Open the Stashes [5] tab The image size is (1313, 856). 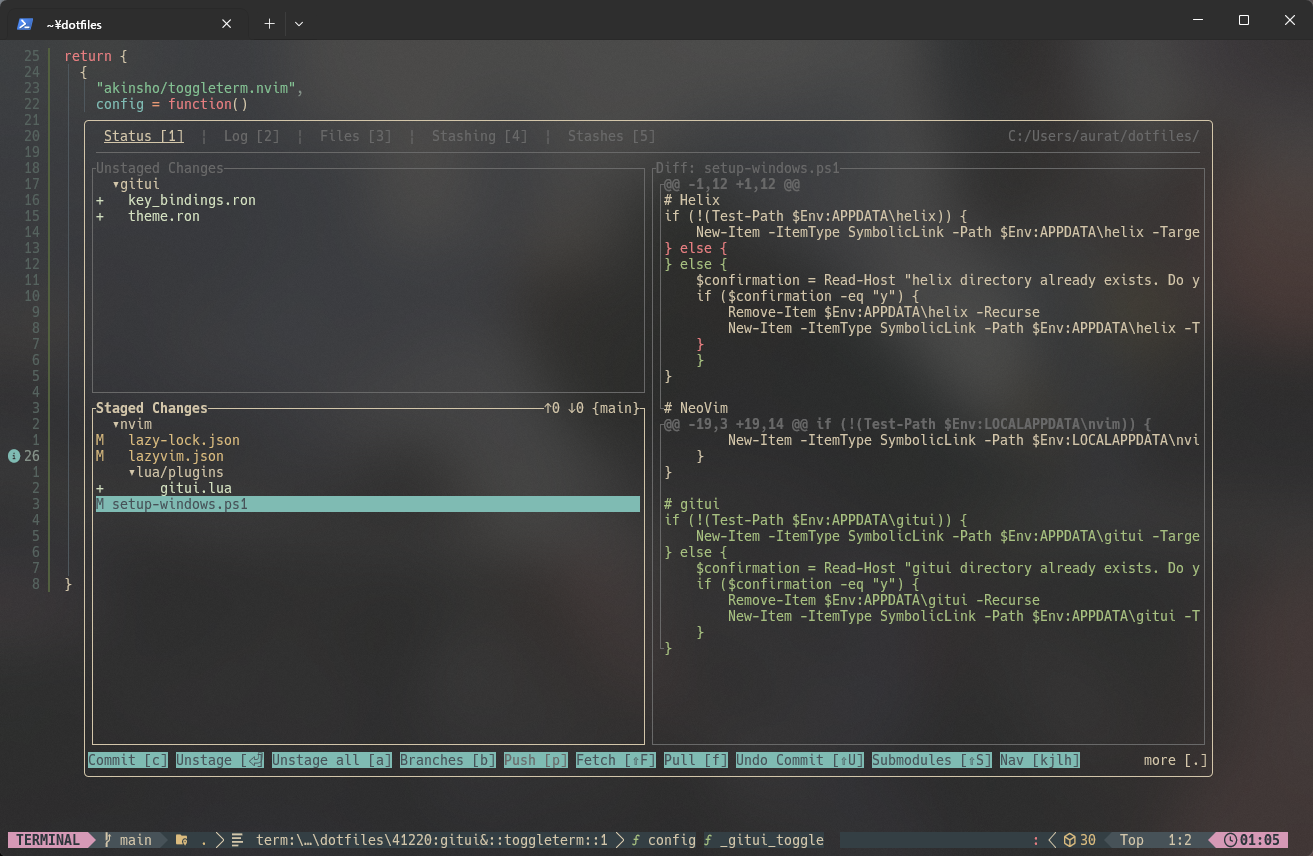pyautogui.click(x=612, y=136)
